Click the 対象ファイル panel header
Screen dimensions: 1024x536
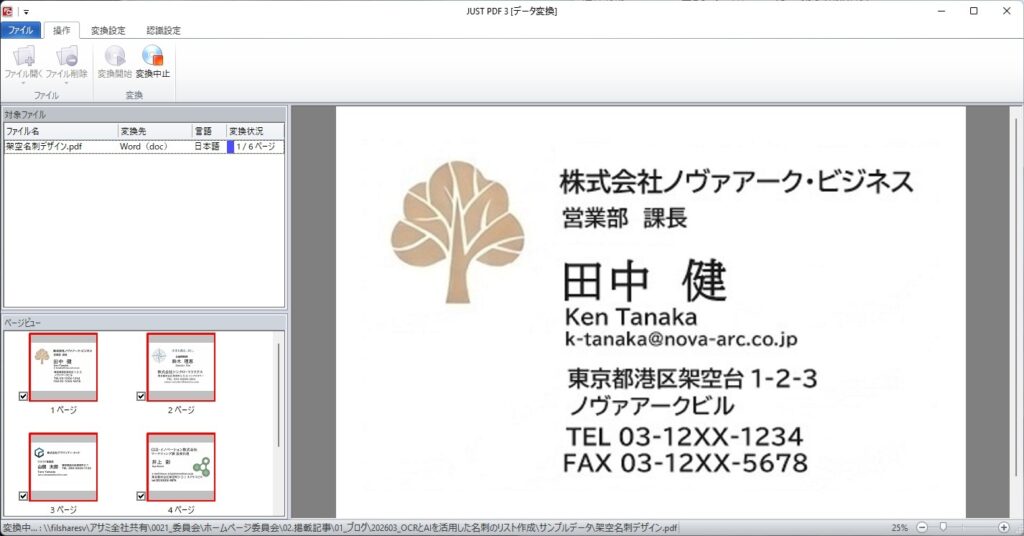(144, 114)
